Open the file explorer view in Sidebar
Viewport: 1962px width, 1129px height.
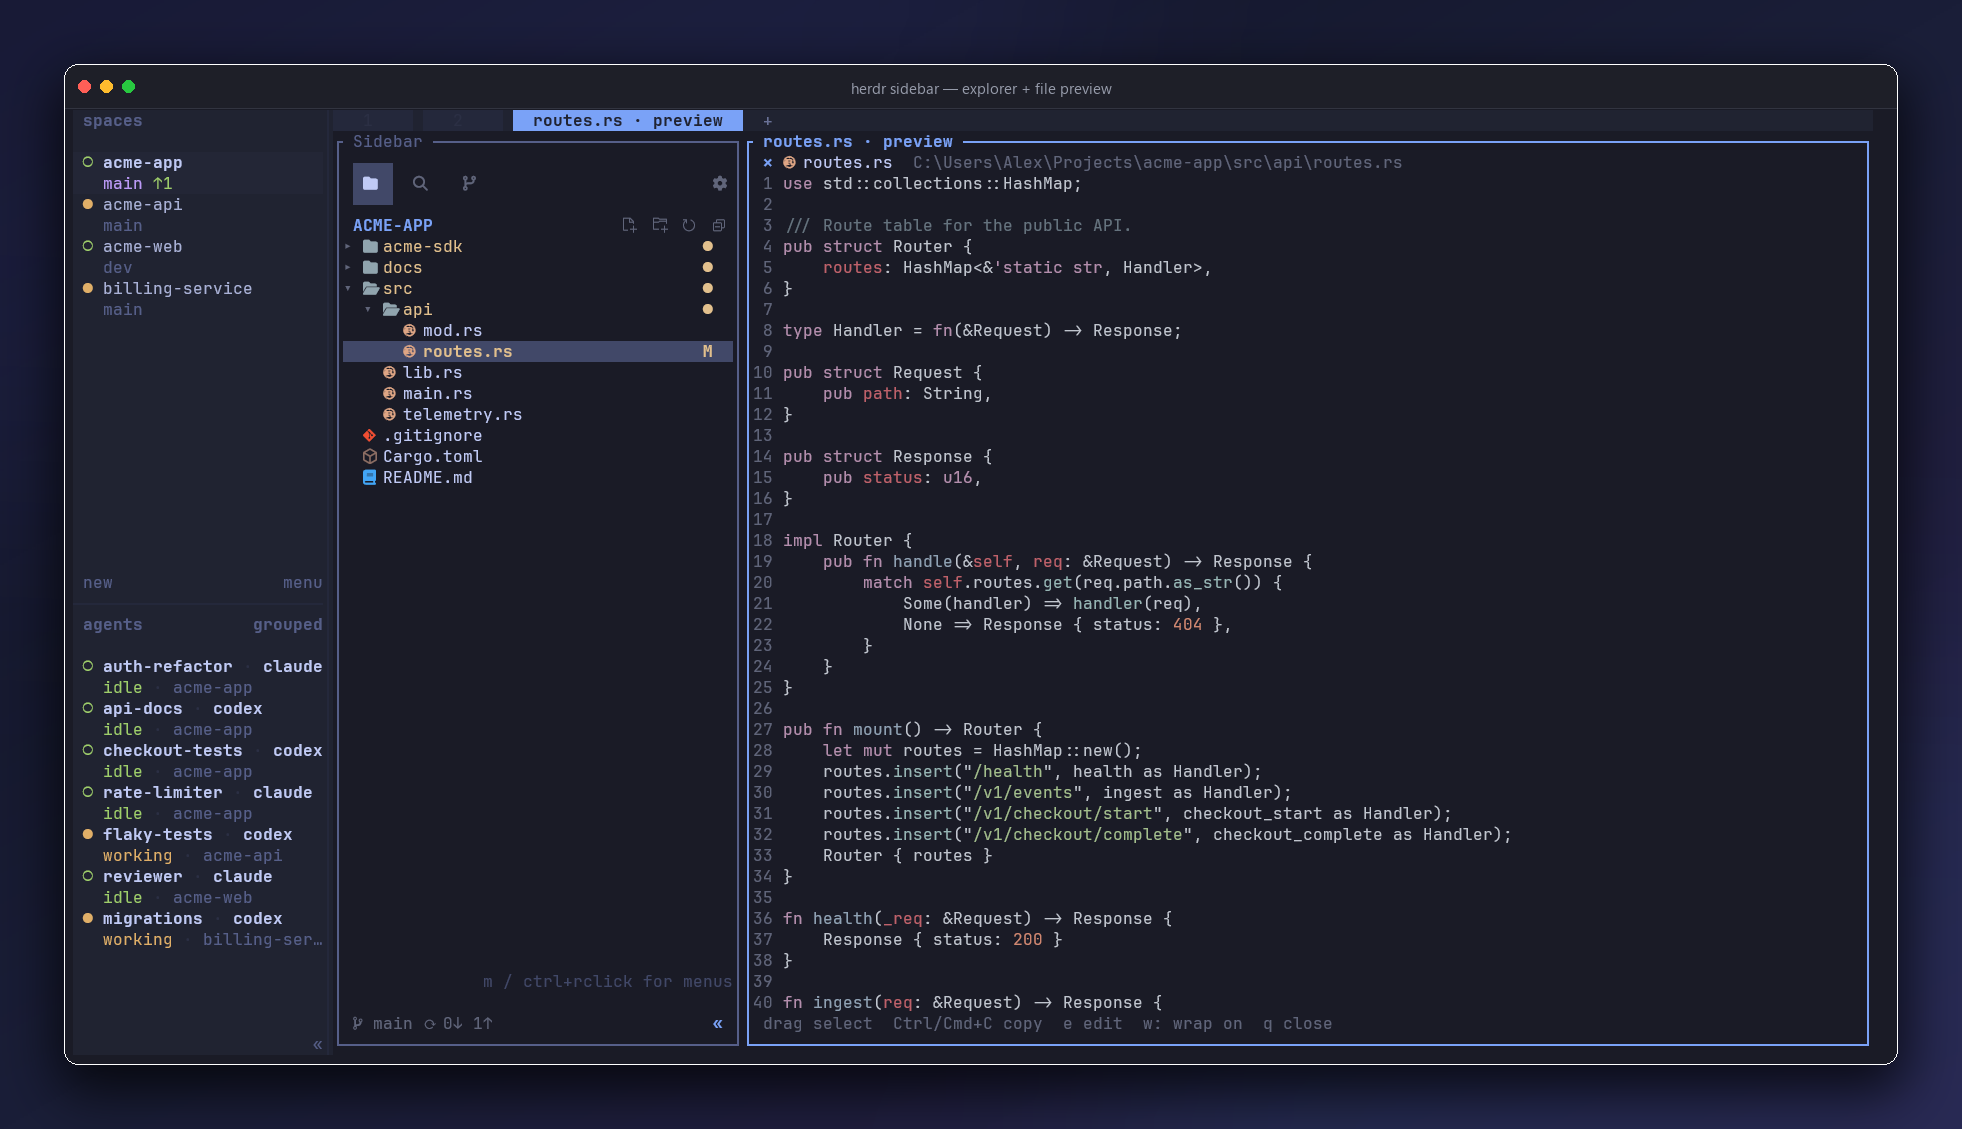point(371,184)
